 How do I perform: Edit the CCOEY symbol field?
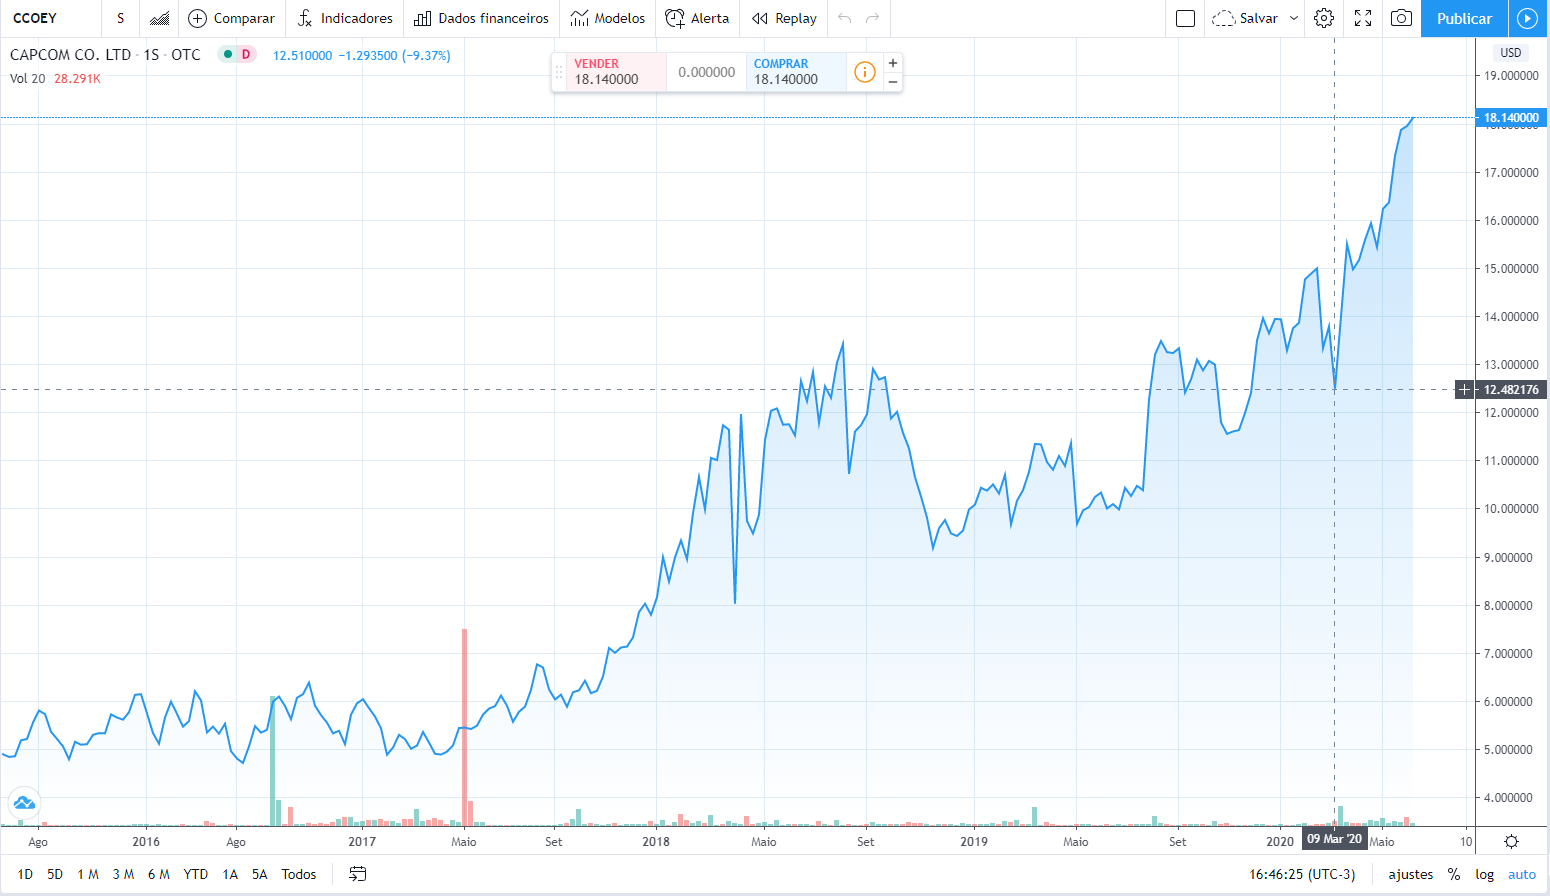[50, 18]
